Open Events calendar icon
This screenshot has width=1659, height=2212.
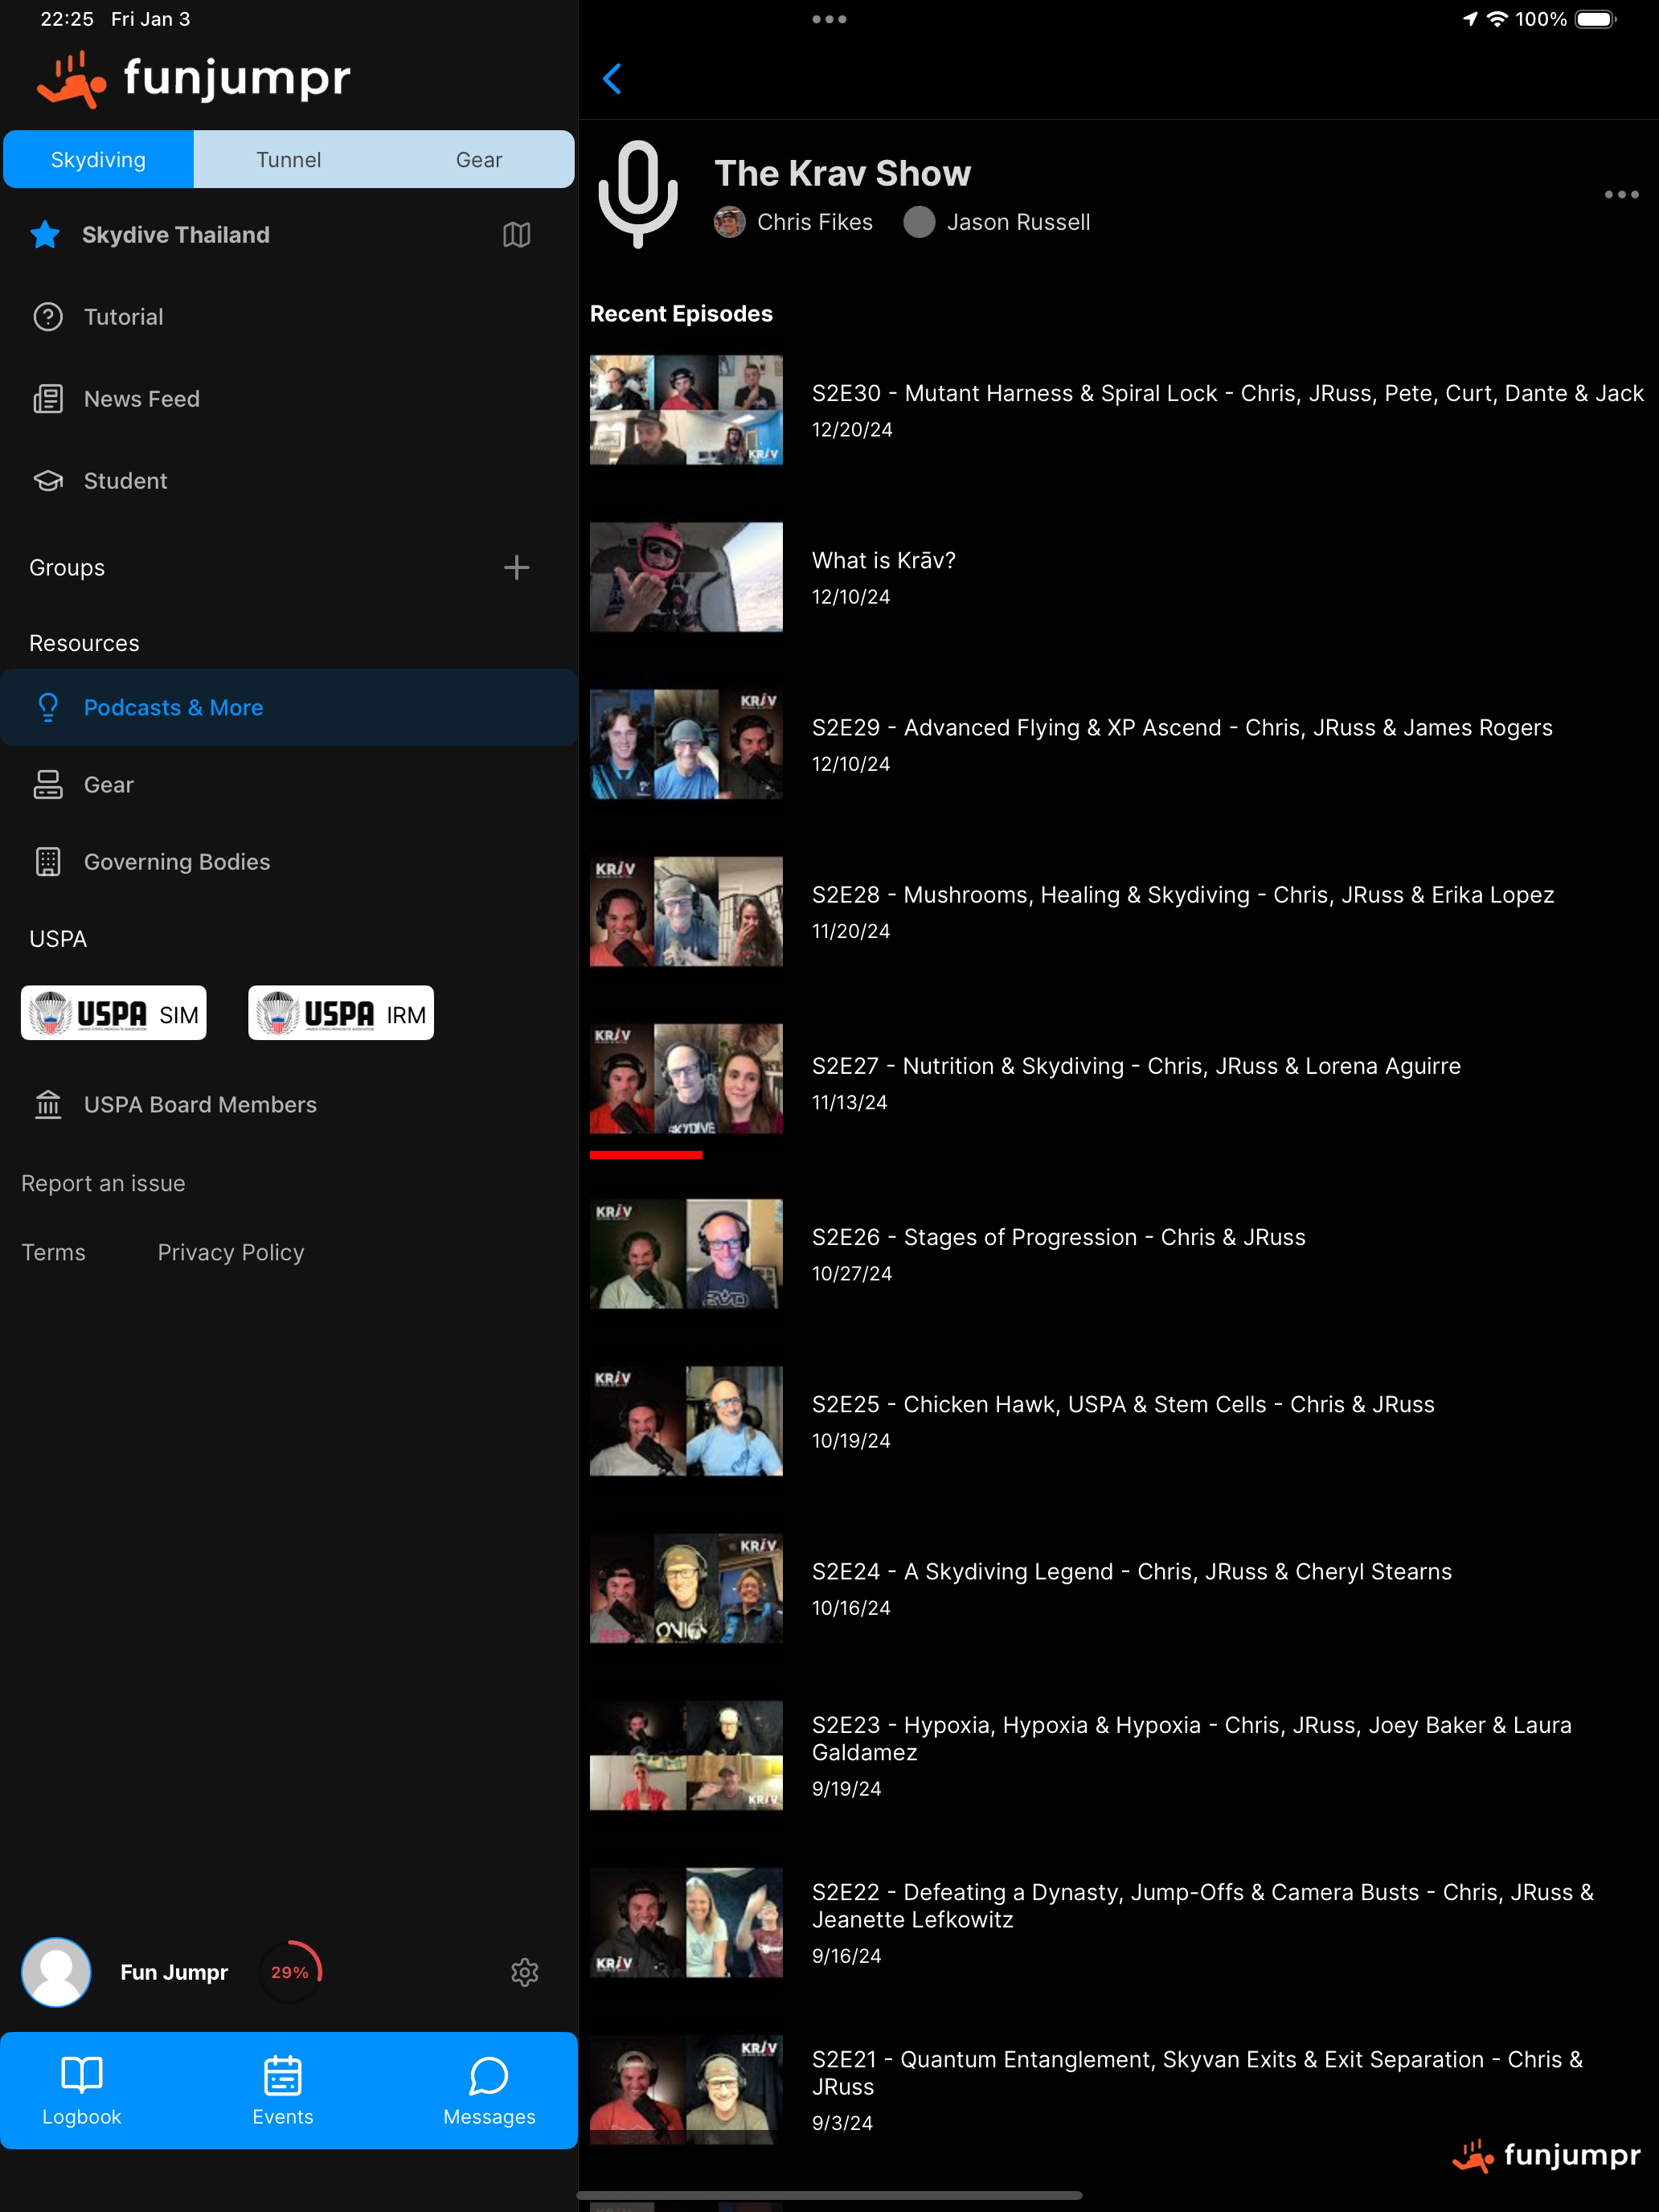coord(283,2090)
